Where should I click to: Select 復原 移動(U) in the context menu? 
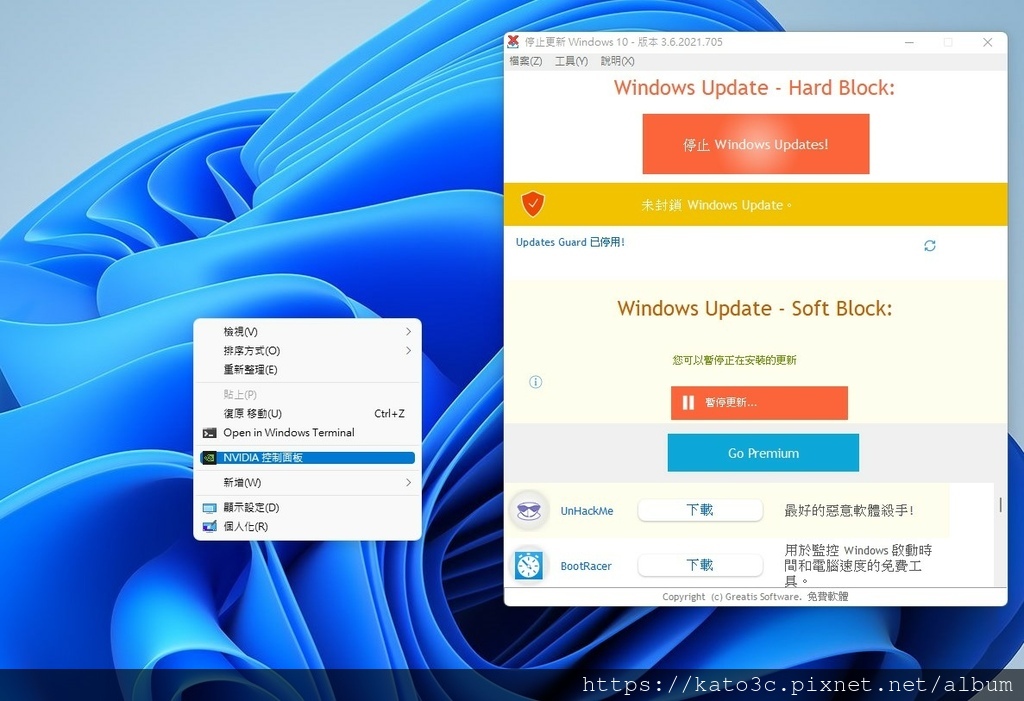[307, 414]
